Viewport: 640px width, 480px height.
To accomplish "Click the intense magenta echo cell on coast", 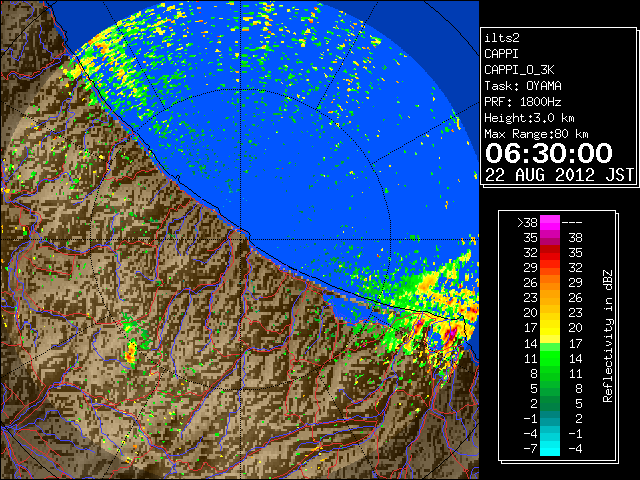I will (x=450, y=333).
